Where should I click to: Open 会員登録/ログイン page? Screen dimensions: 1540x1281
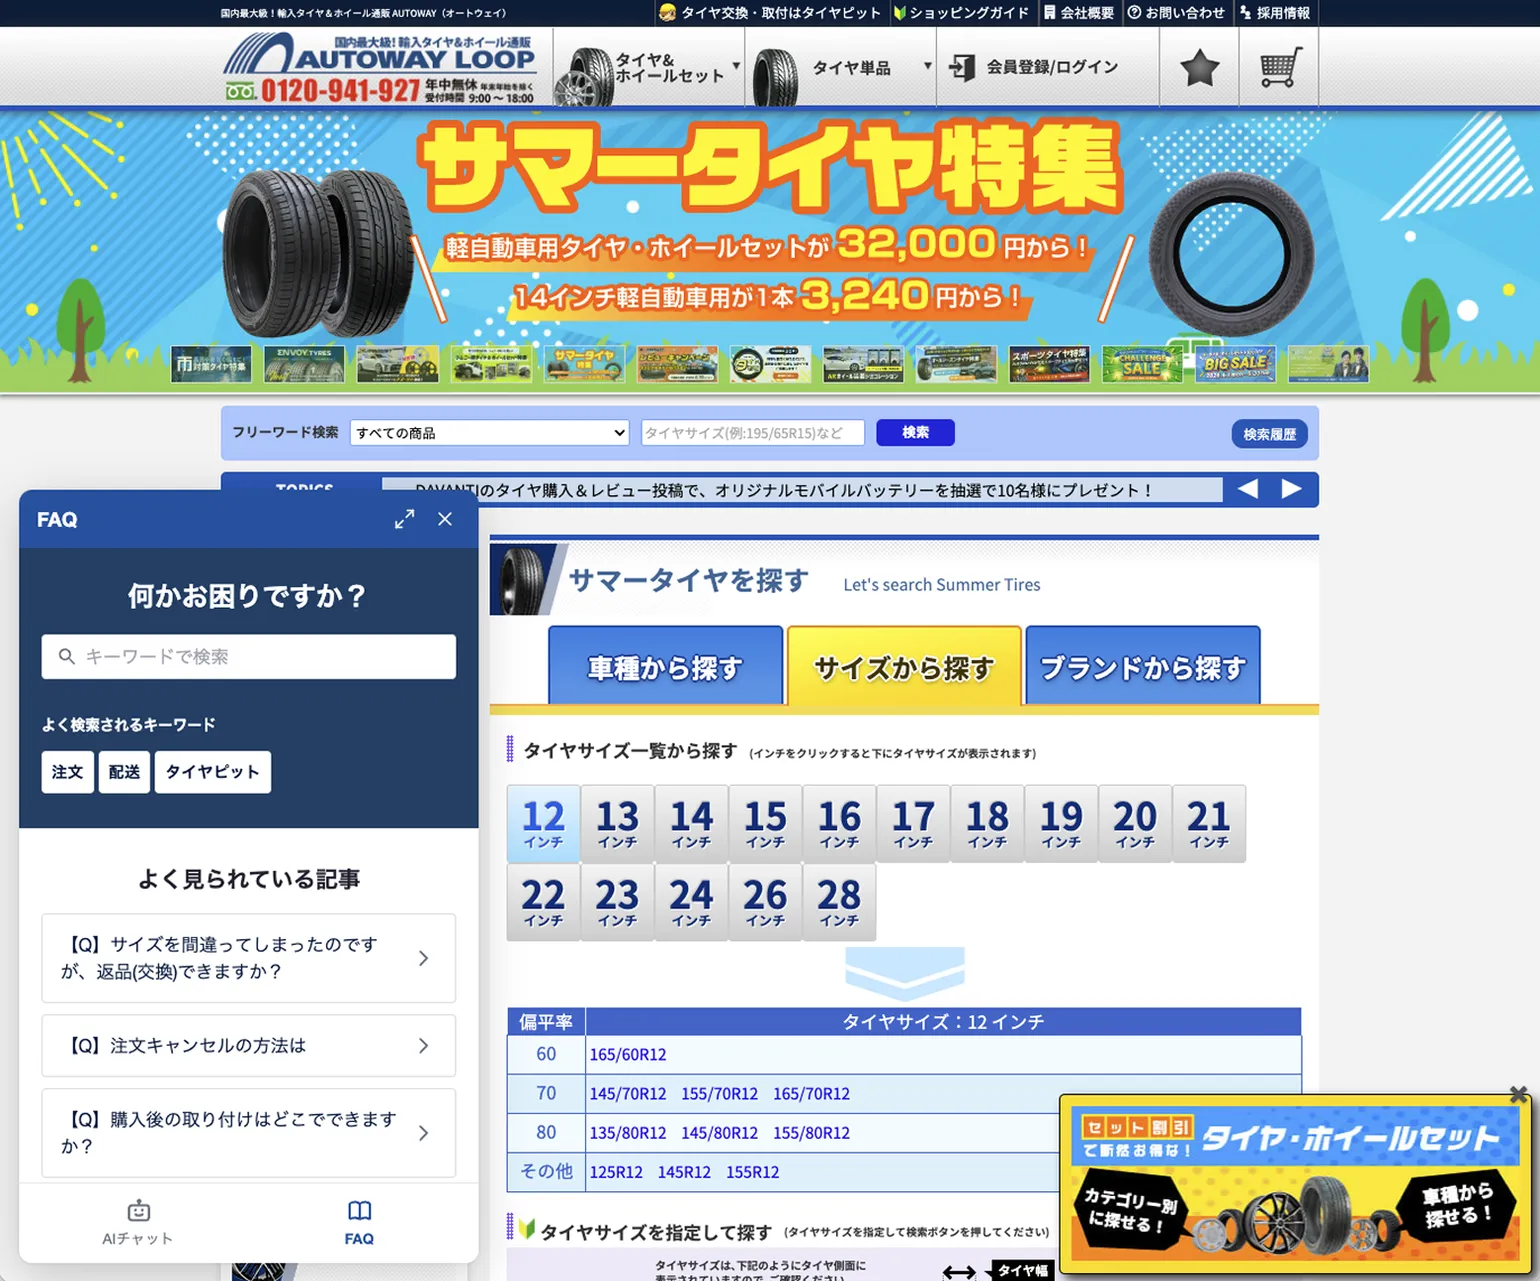point(1034,68)
